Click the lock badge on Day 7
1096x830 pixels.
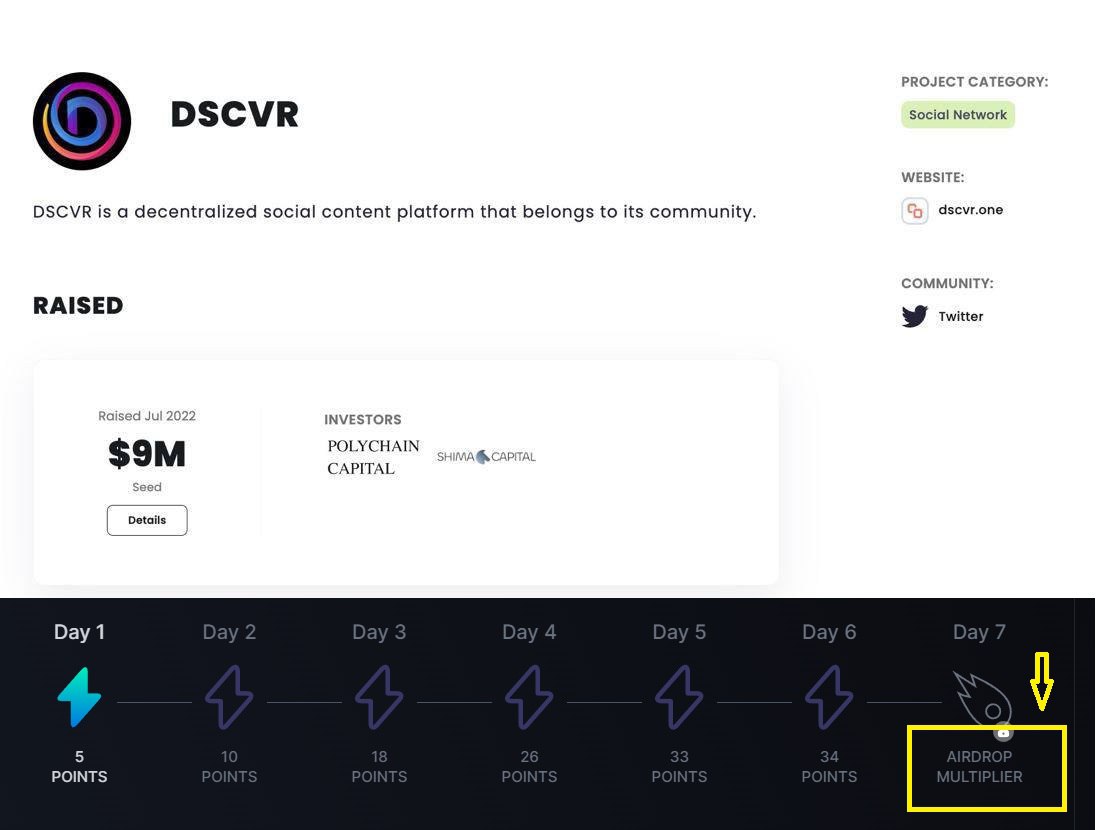click(x=1003, y=732)
